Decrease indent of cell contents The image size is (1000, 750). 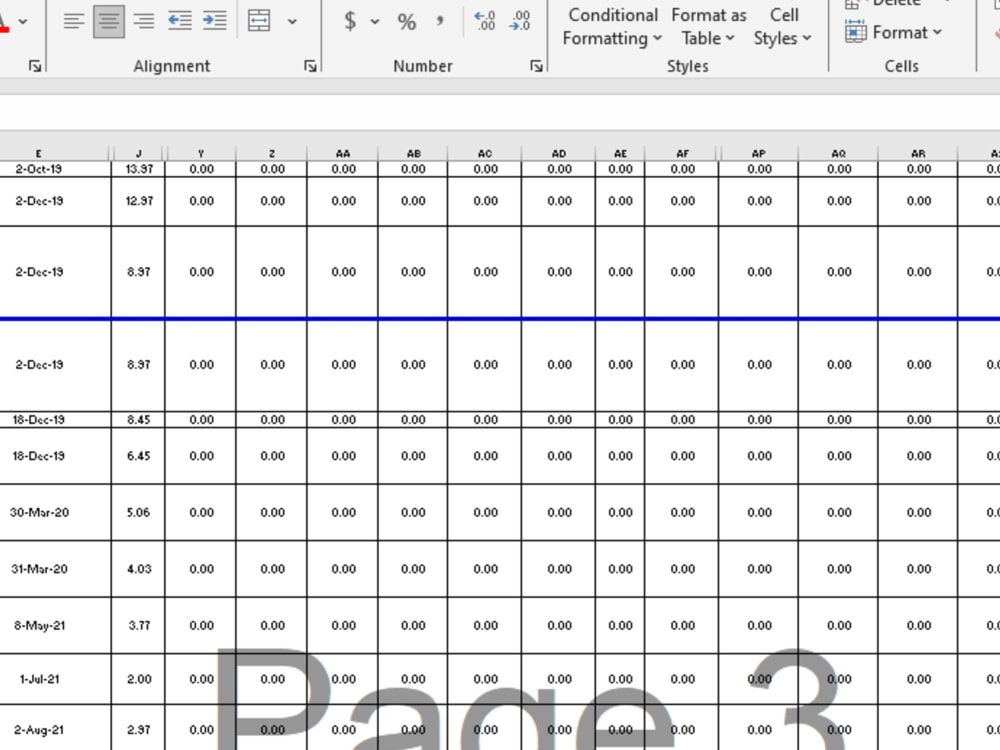179,21
